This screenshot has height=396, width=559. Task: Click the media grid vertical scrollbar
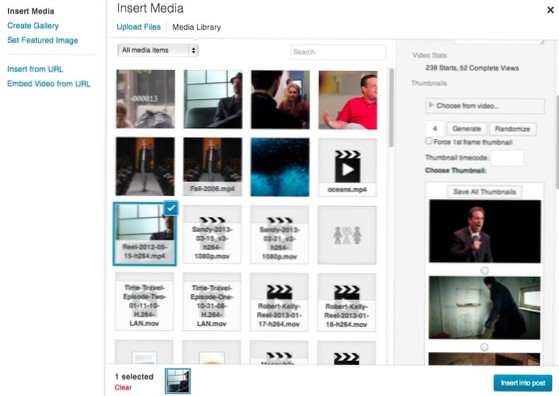391,108
